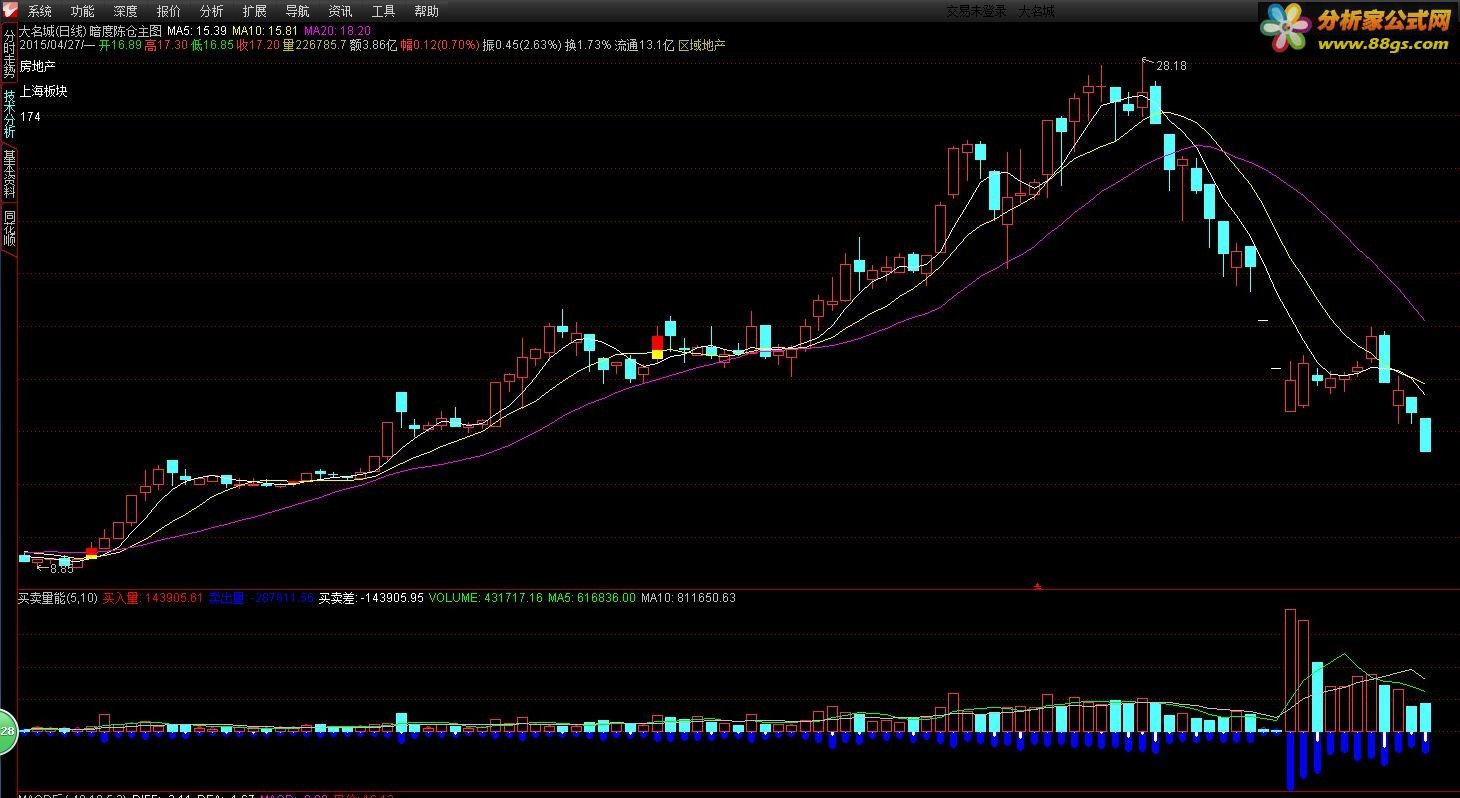Click the yellow-red signal candle mid-chart
This screenshot has height=798, width=1460.
(x=657, y=347)
